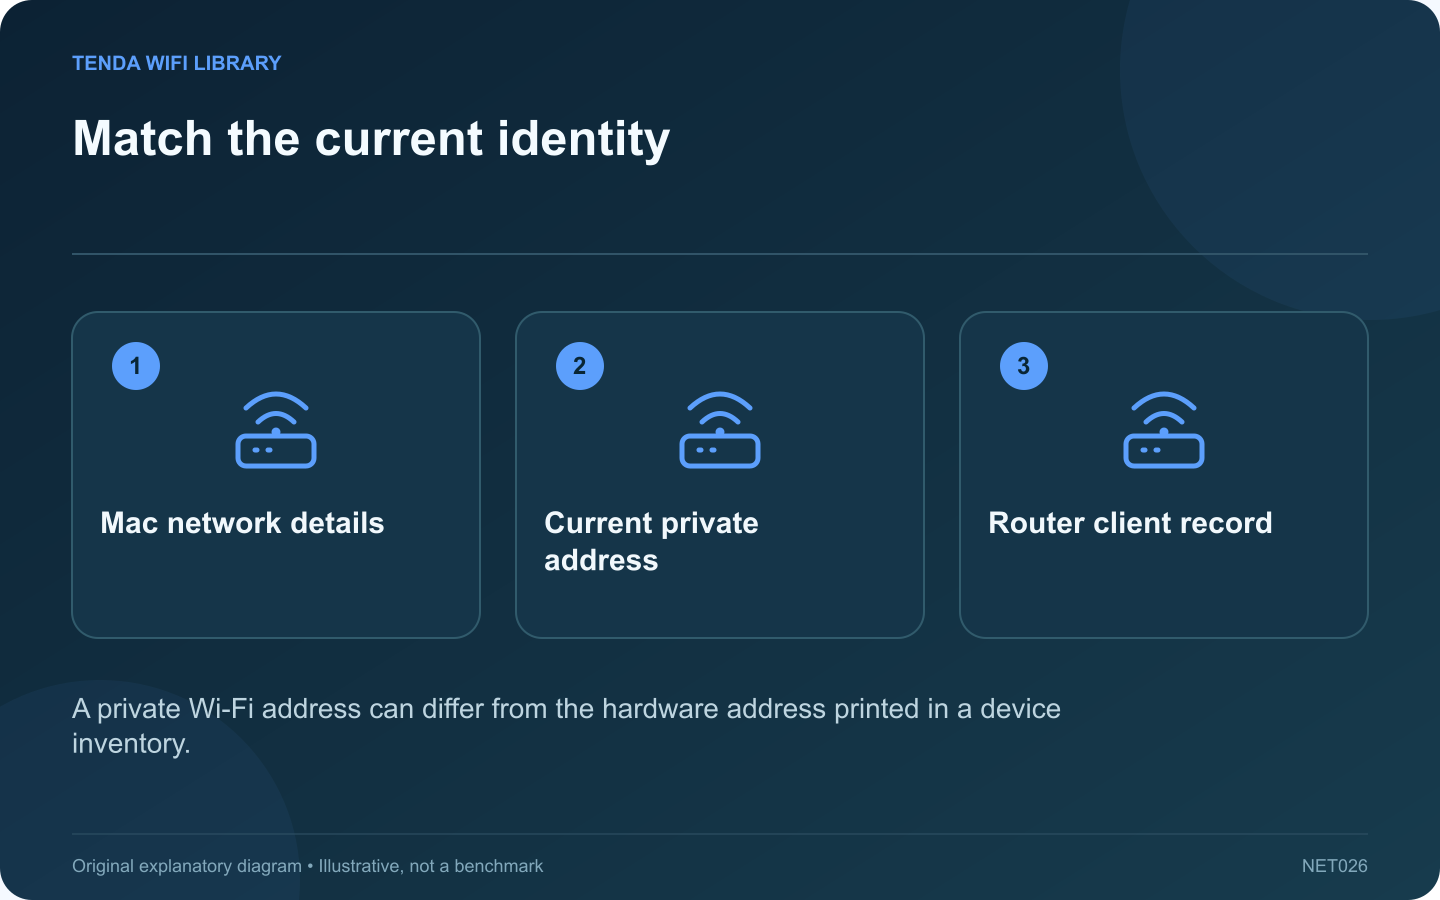Click the 'Mac network details' card title
1440x900 pixels.
242,523
